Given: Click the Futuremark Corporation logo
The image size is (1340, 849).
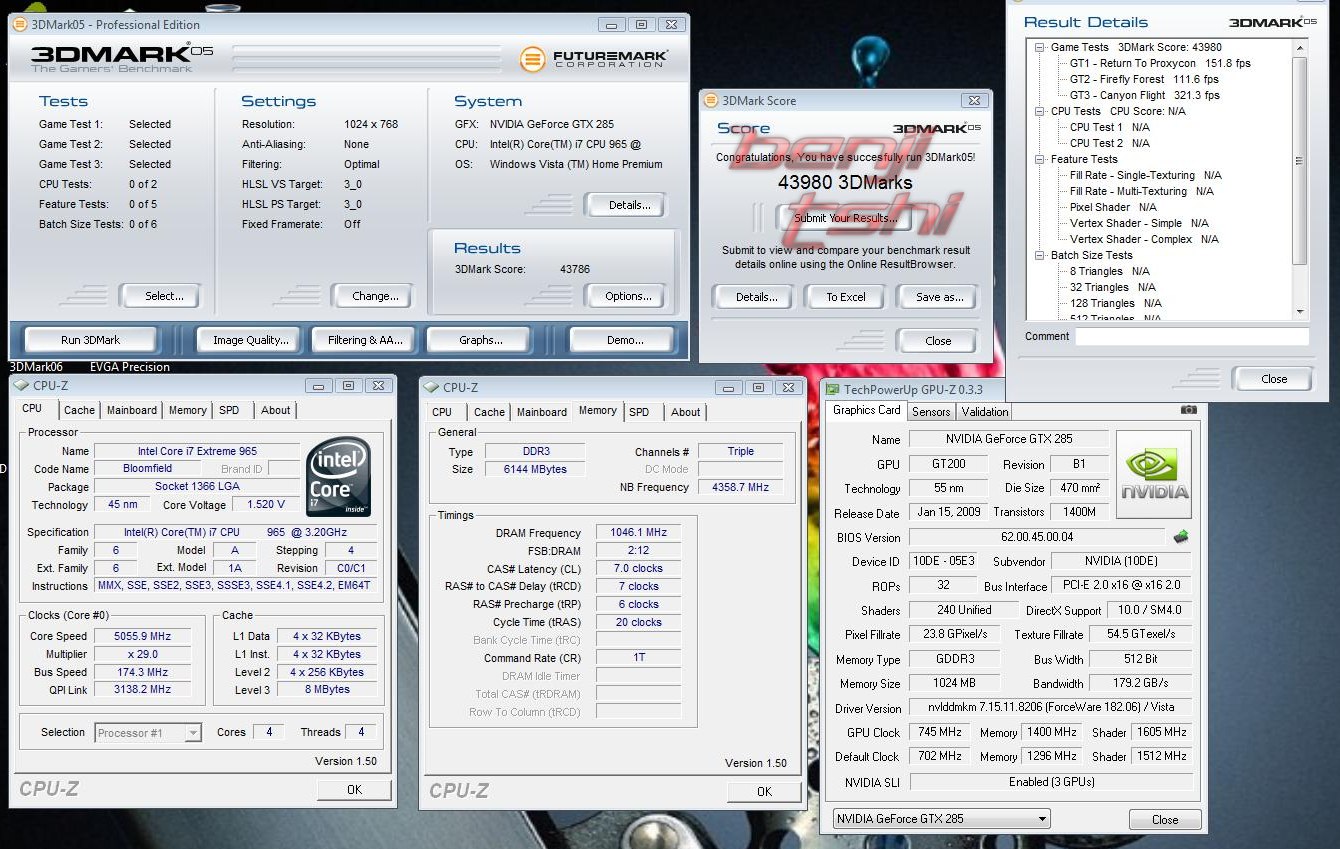Looking at the screenshot, I should point(595,59).
